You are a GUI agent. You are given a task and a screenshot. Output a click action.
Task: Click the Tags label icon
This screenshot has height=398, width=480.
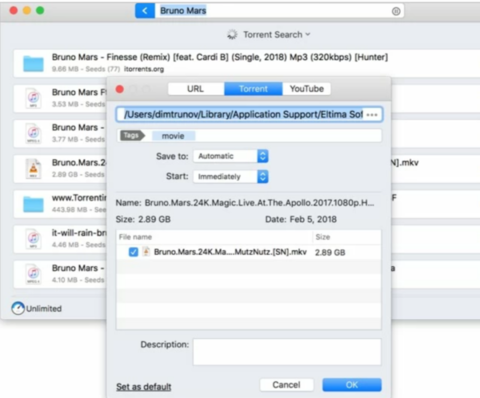132,136
